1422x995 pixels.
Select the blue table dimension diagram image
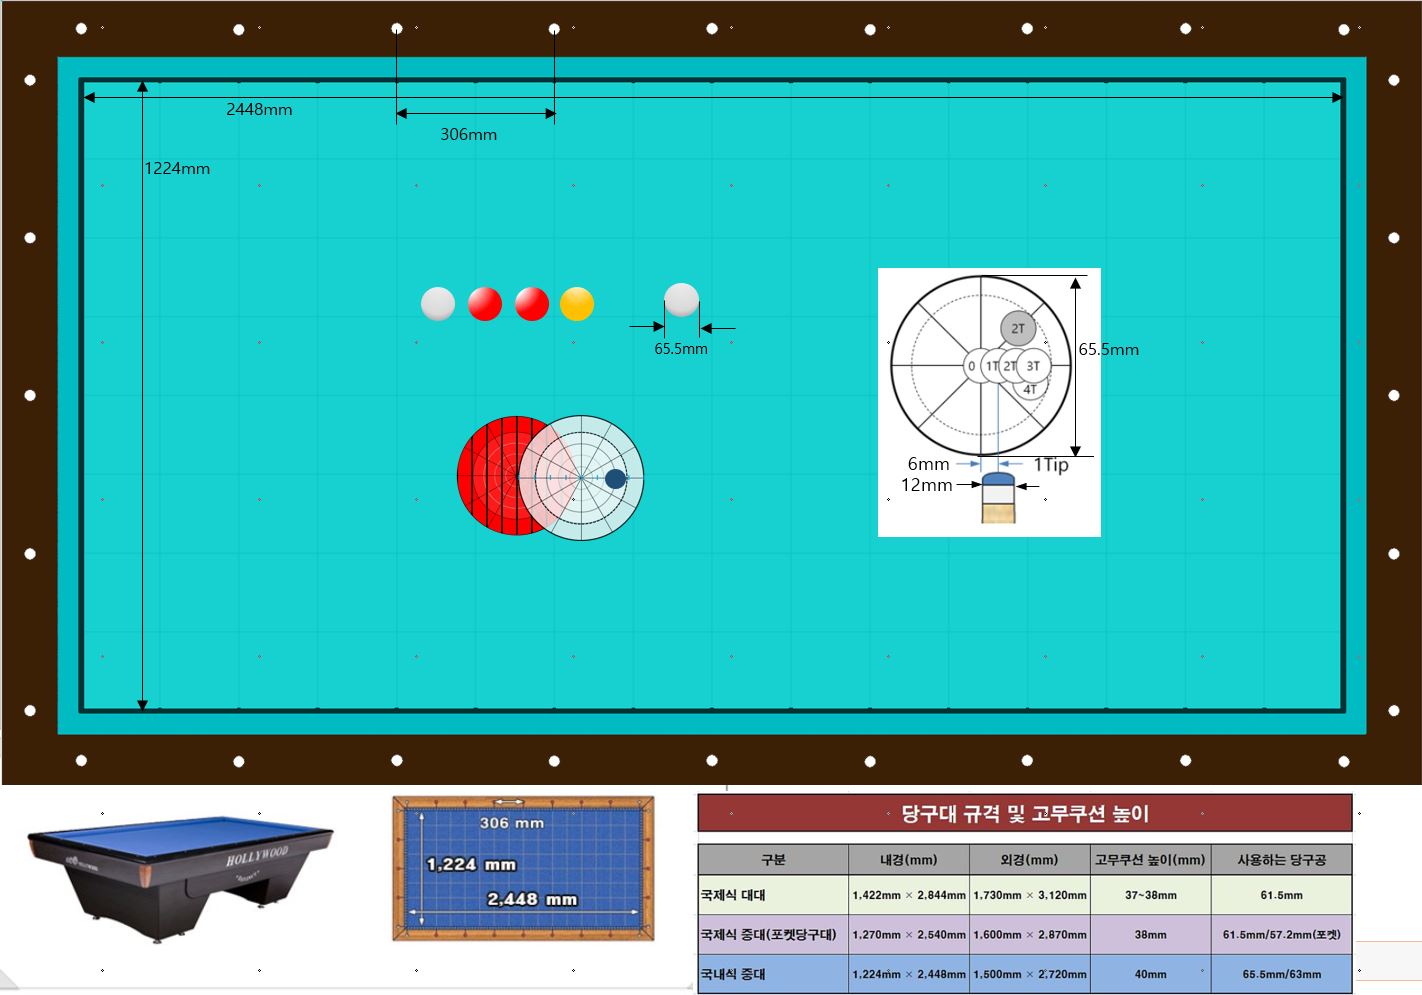click(x=523, y=868)
